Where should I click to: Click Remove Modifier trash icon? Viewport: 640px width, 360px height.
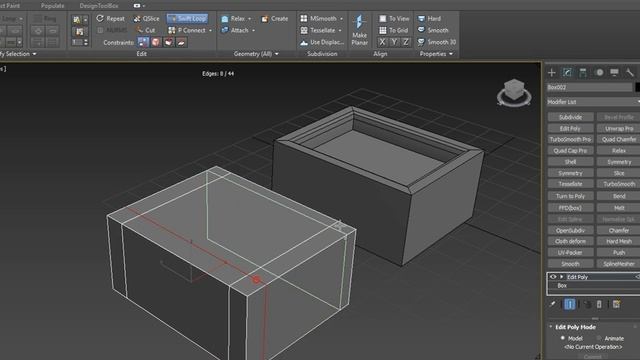(x=599, y=304)
